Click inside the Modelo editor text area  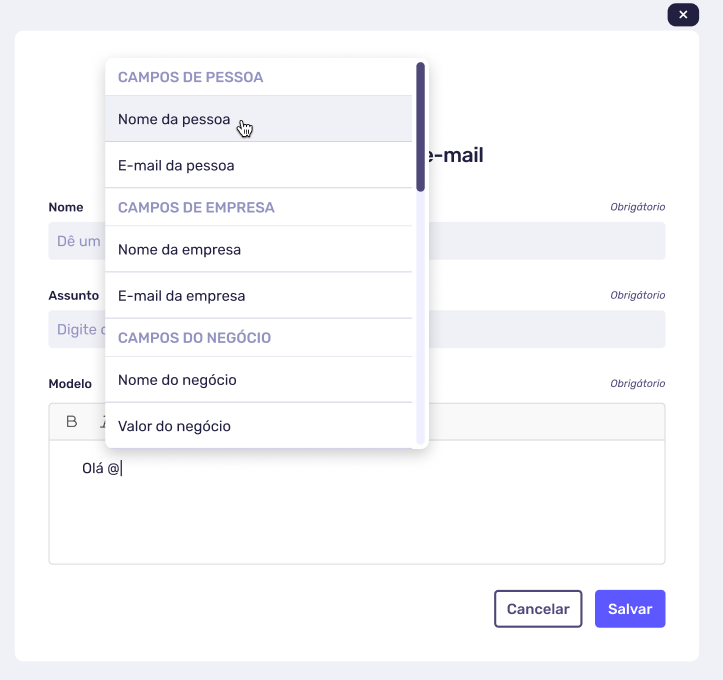click(x=356, y=510)
